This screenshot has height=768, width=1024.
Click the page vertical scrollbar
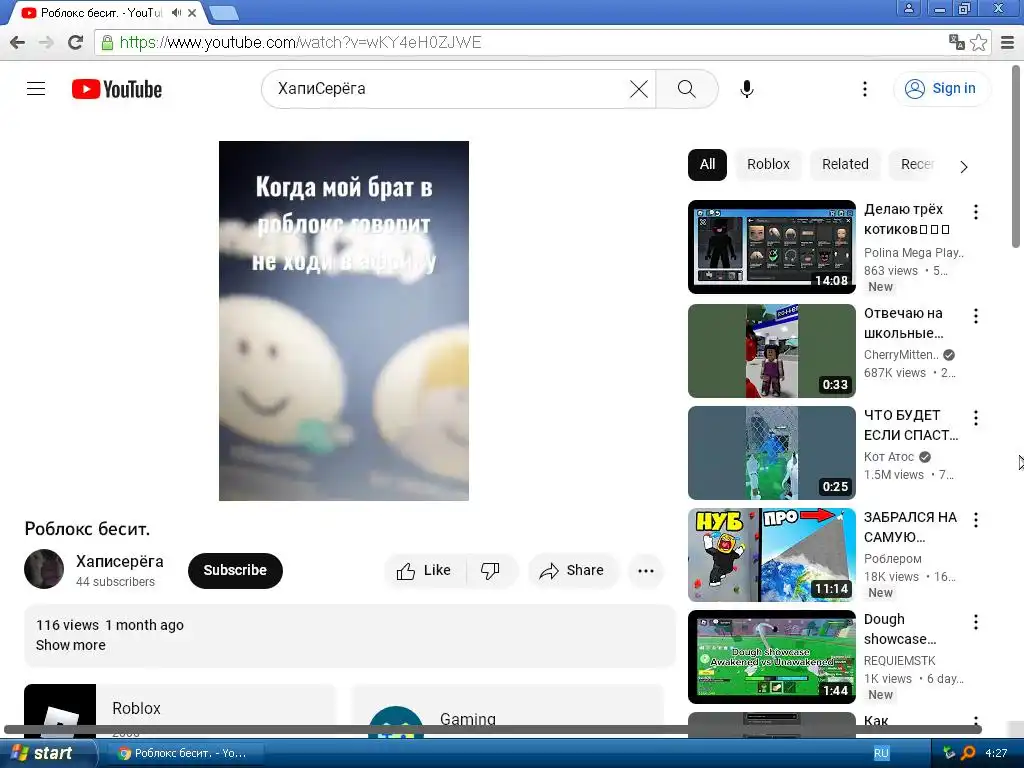[1016, 157]
